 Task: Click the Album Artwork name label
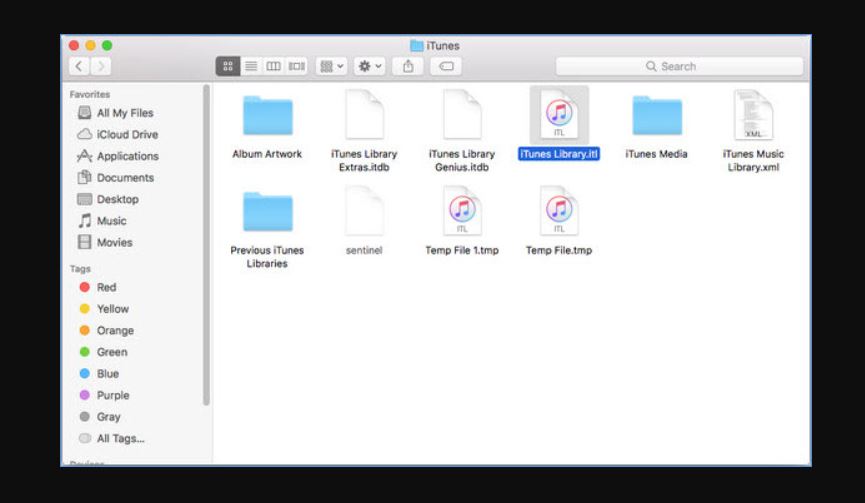(x=267, y=154)
